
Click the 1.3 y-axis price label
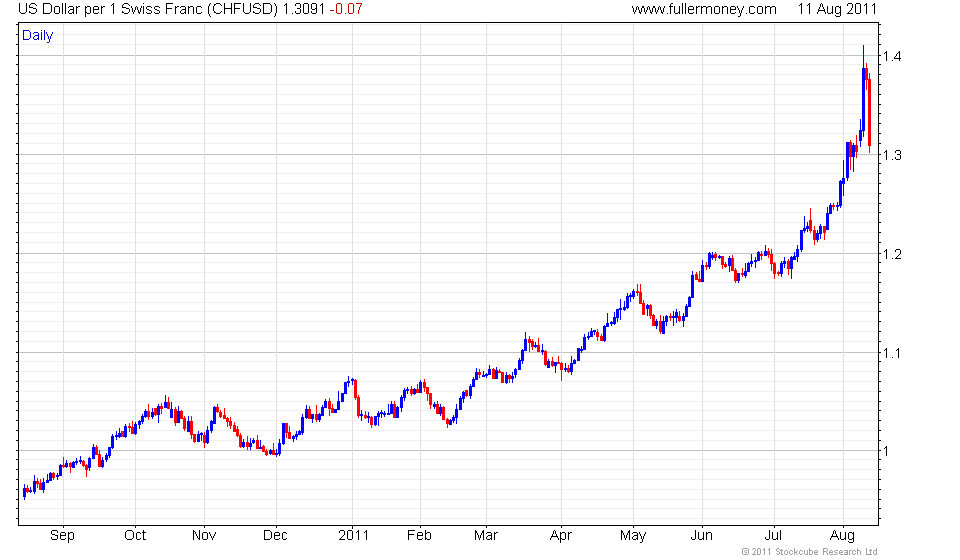(892, 155)
